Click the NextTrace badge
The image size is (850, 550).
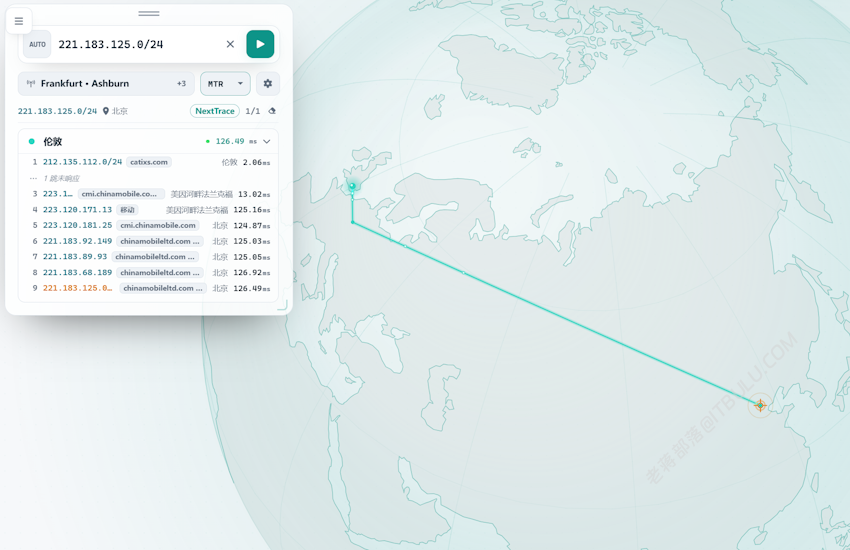click(x=215, y=111)
